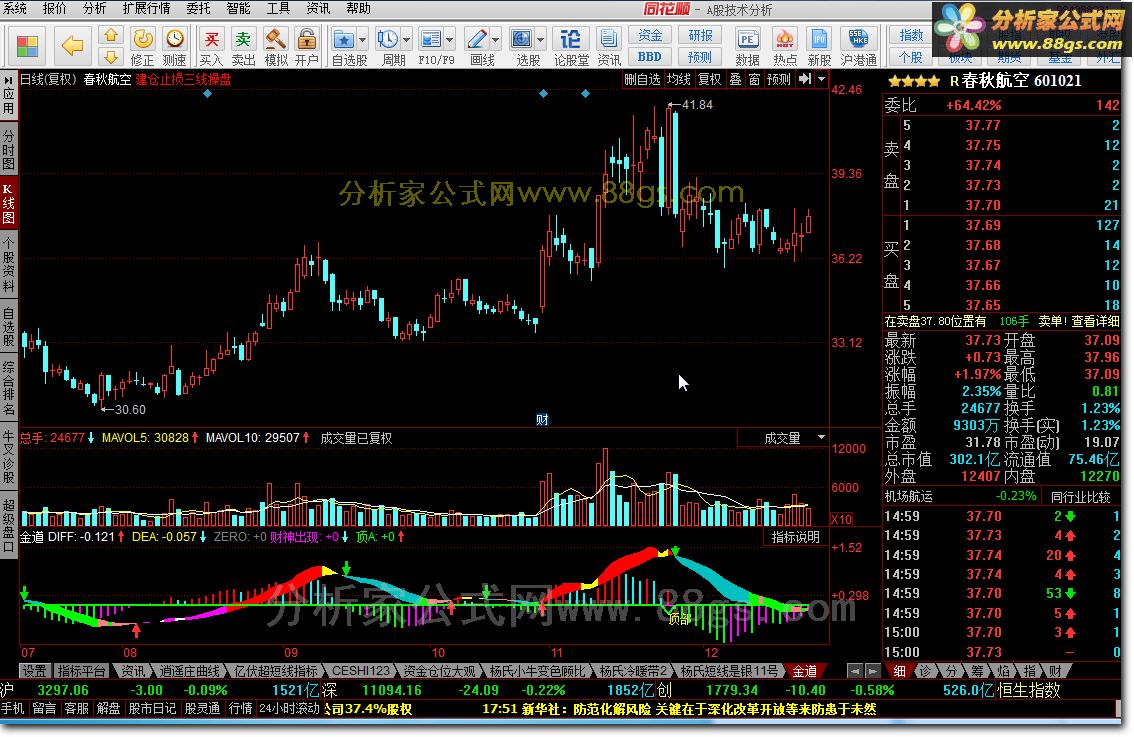Click the 买入 buy icon
The width and height of the screenshot is (1134, 737).
coord(210,47)
